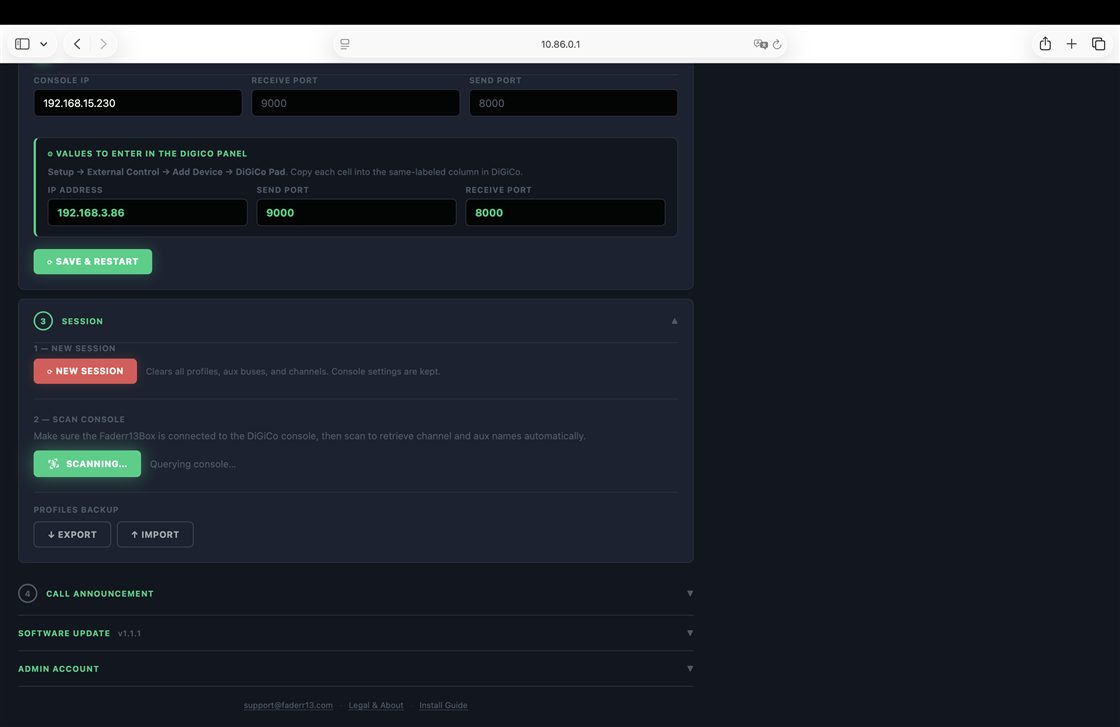Click the spinner icon in Scanning button

(54, 464)
